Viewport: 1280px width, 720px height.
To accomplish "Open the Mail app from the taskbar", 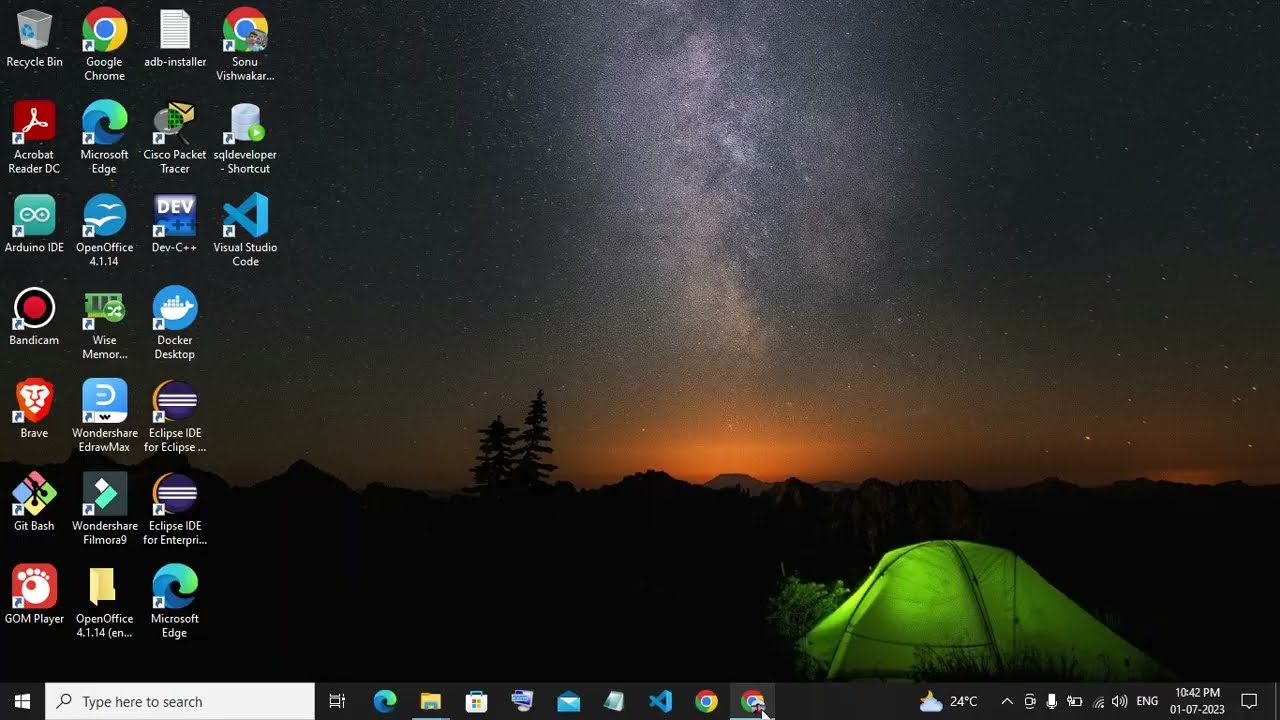I will (x=569, y=702).
